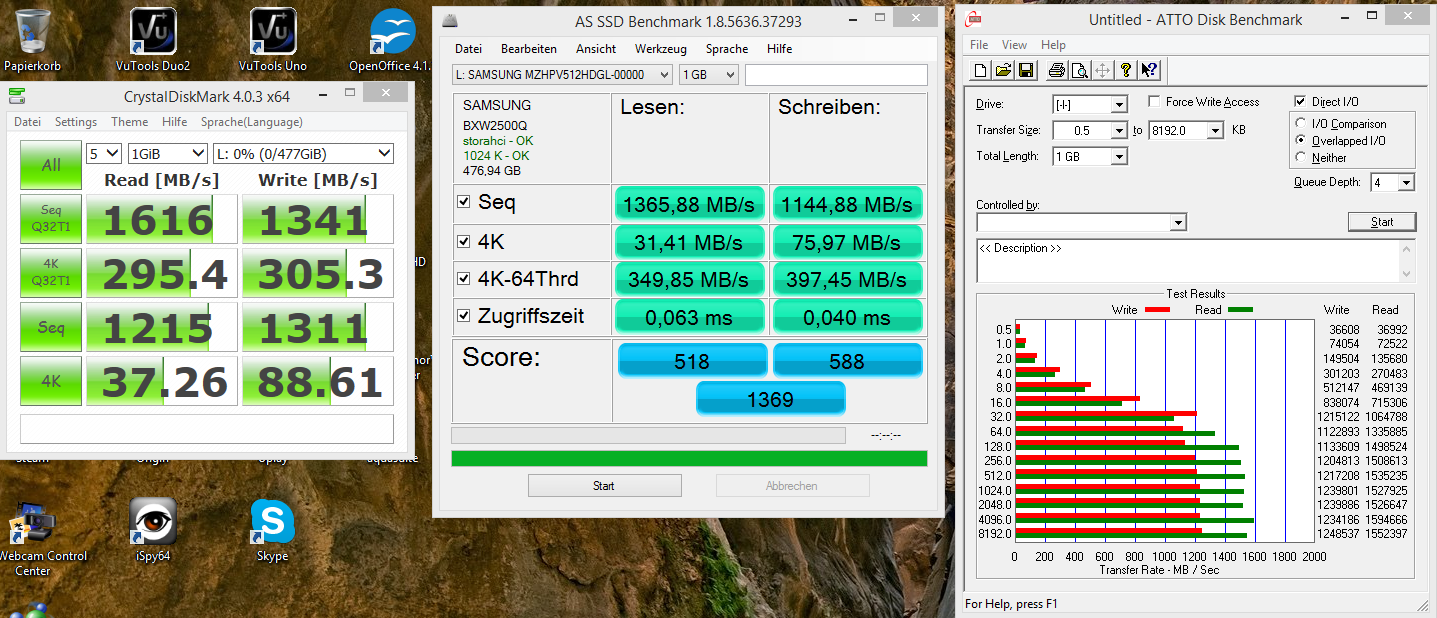Viewport: 1437px width, 618px height.
Task: Open the ATTO File menu
Action: (979, 45)
